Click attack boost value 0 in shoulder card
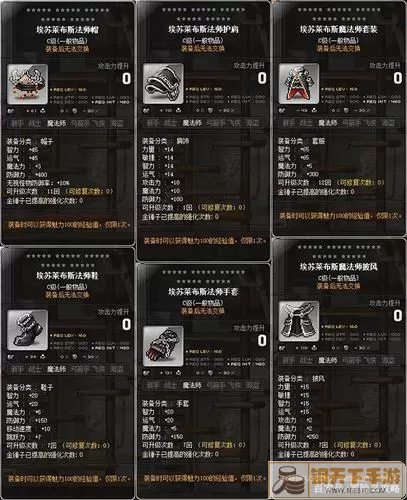The height and width of the screenshot is (500, 407). click(x=262, y=78)
